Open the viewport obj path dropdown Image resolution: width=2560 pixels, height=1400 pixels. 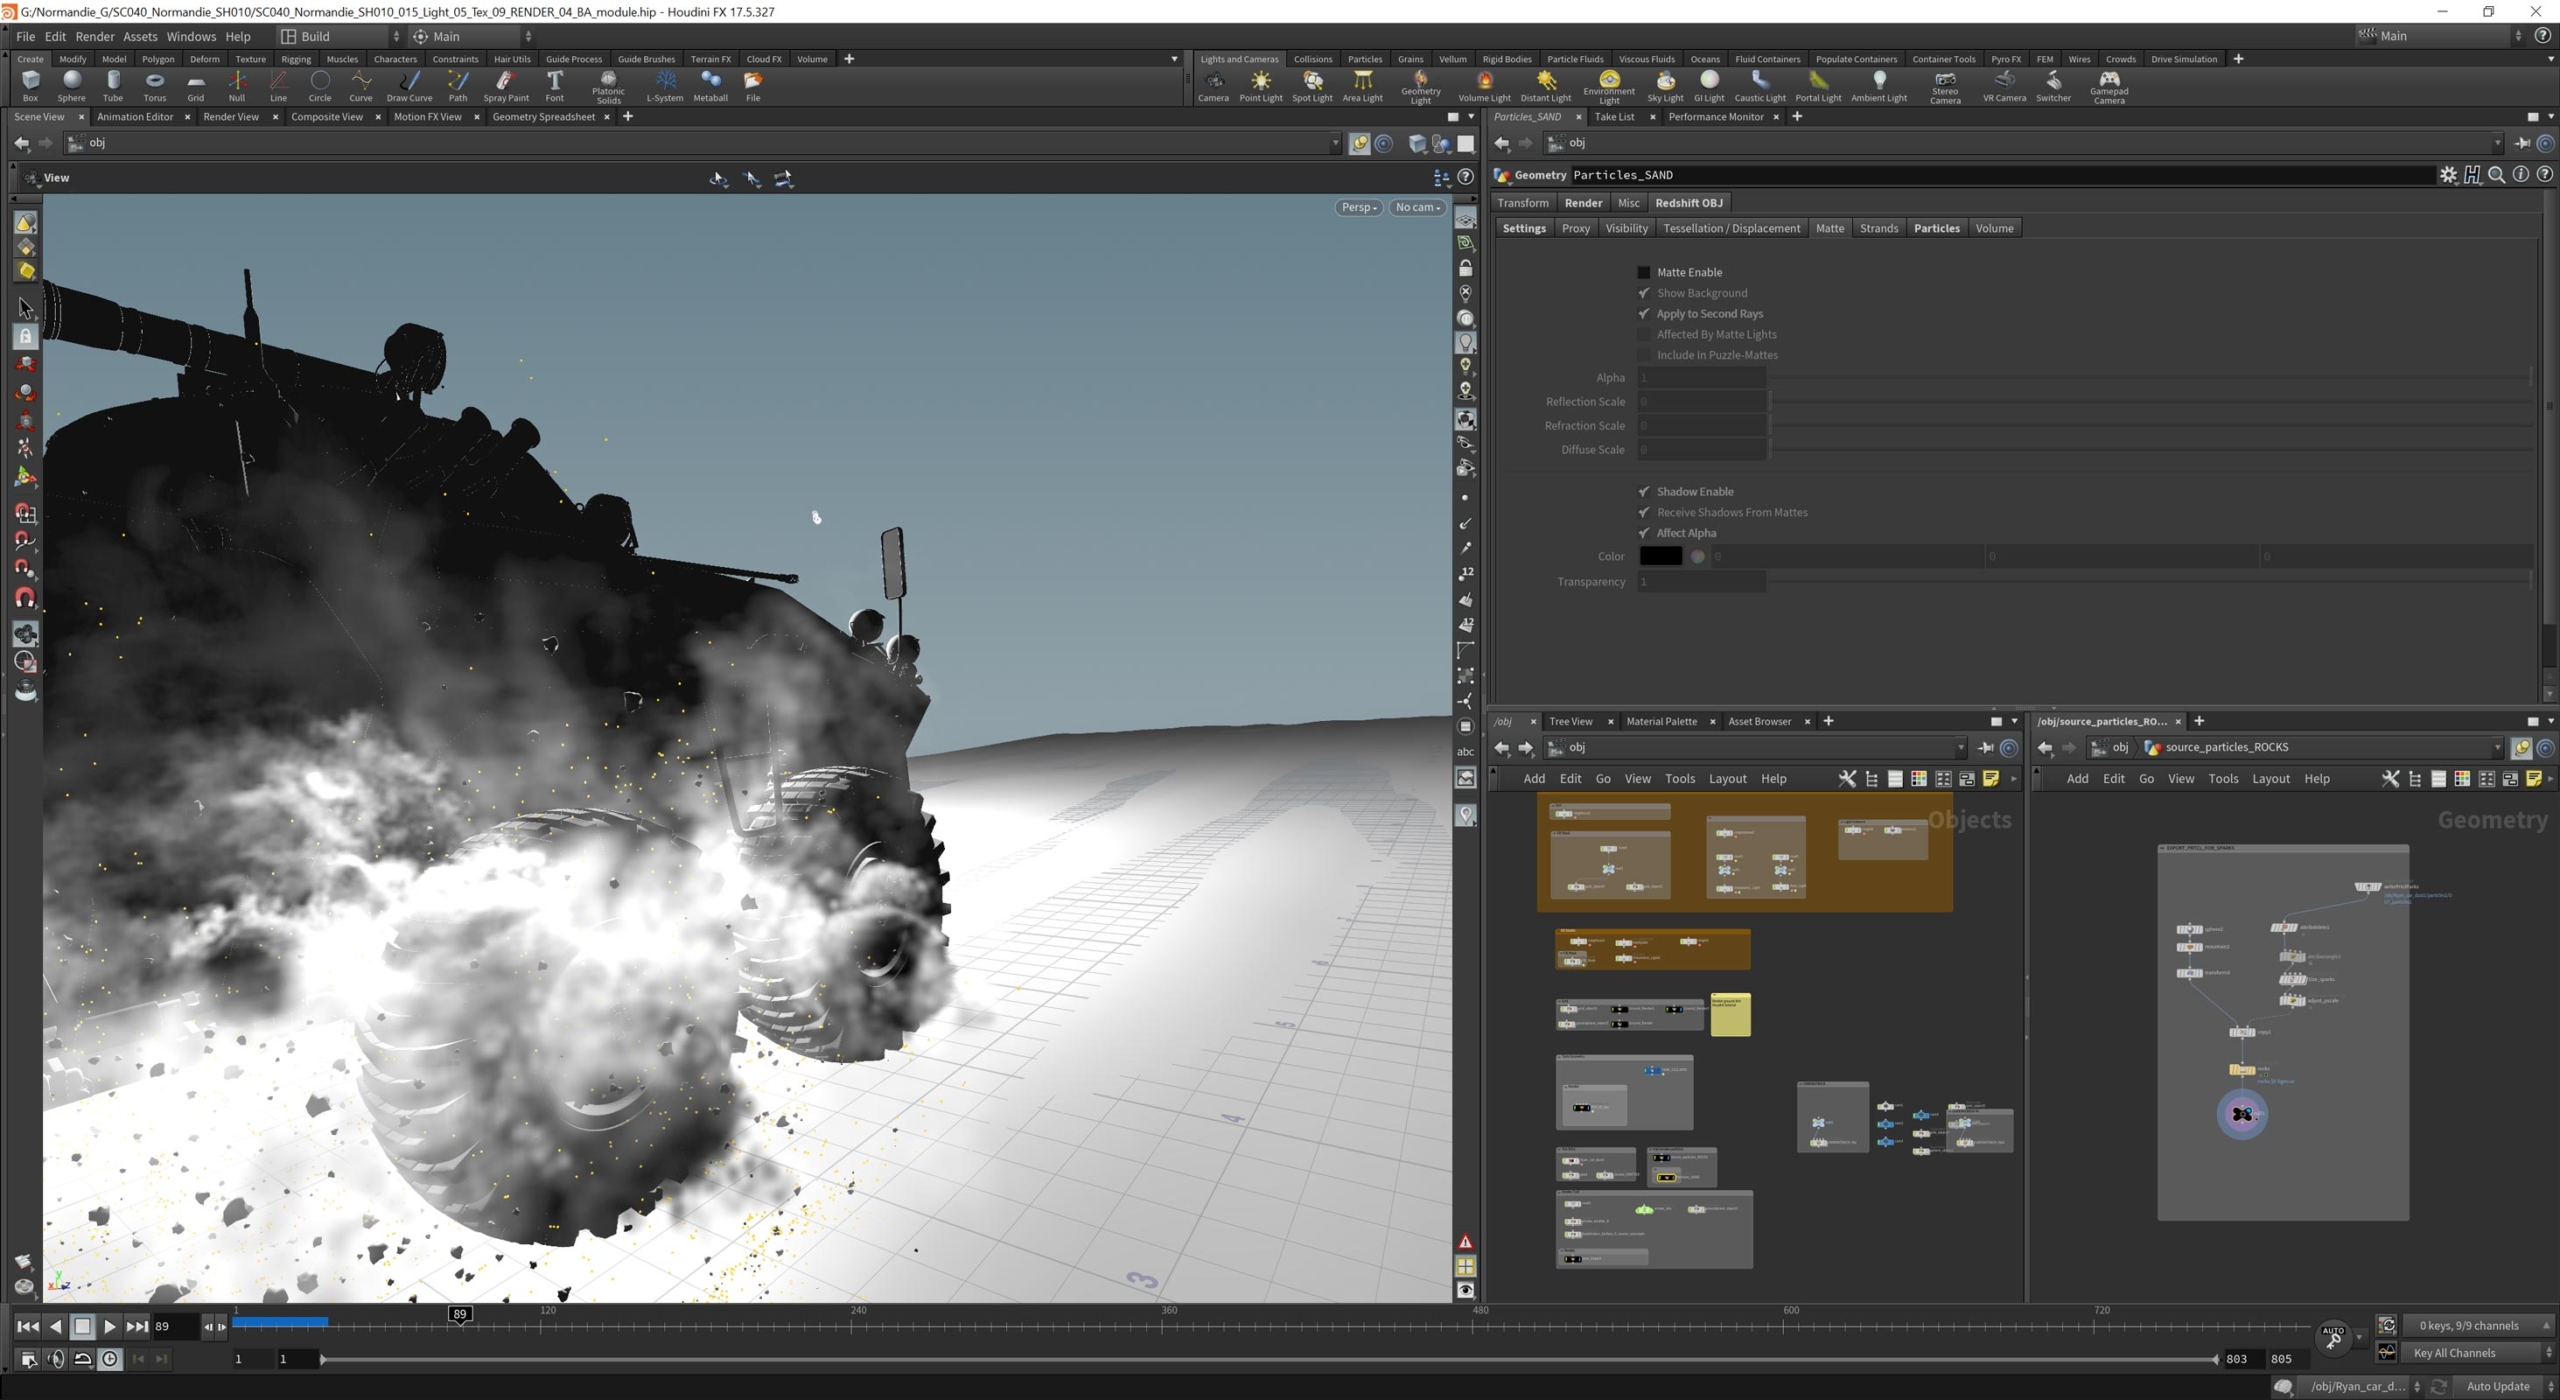[1335, 143]
